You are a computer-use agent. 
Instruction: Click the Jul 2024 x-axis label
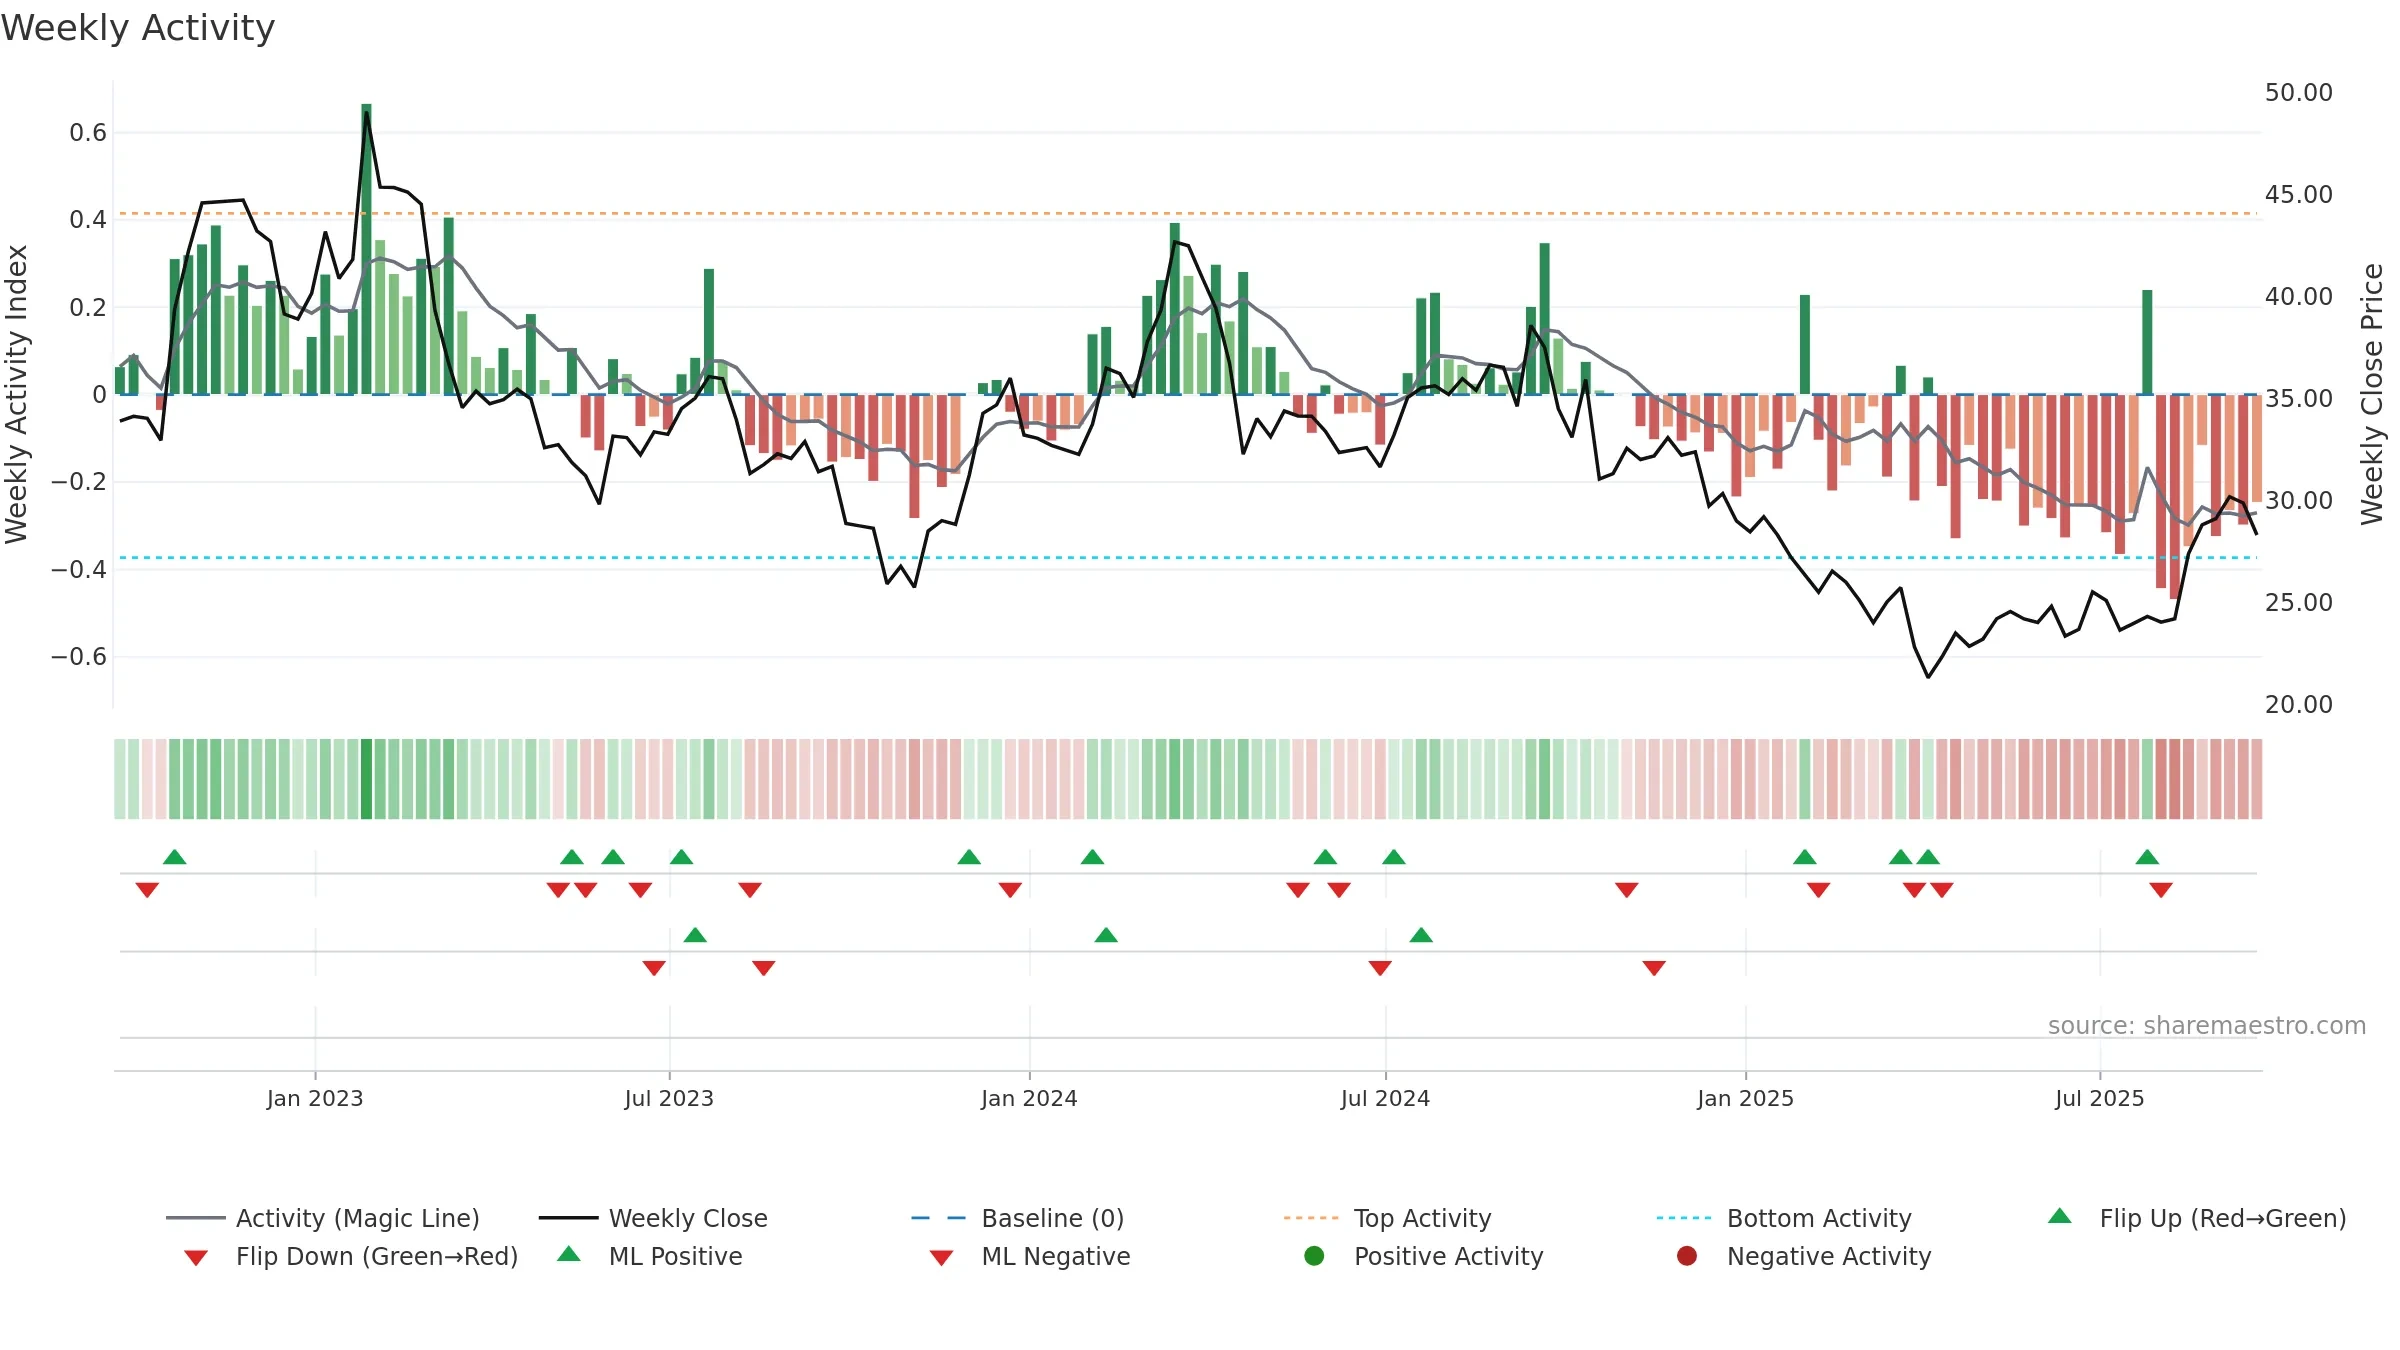point(1385,1098)
